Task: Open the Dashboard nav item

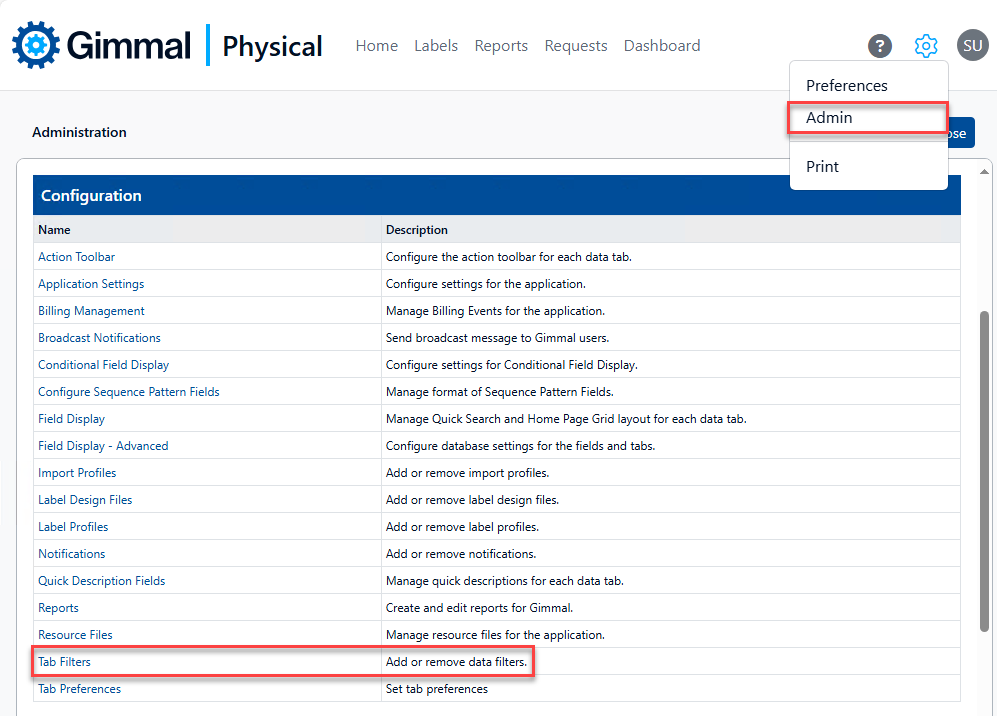Action: 662,46
